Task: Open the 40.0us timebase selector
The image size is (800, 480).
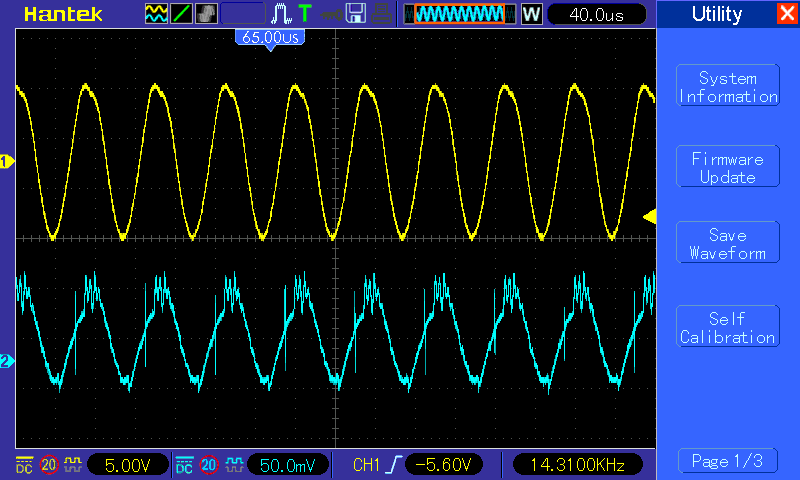Action: pos(596,14)
